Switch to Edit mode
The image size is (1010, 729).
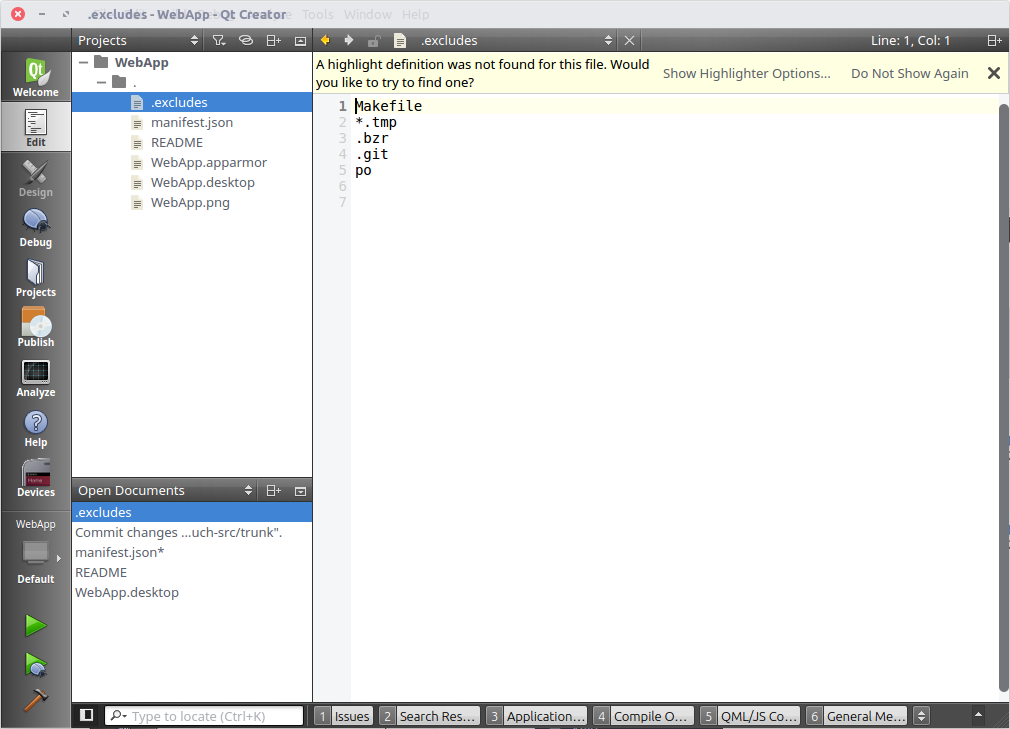click(35, 127)
